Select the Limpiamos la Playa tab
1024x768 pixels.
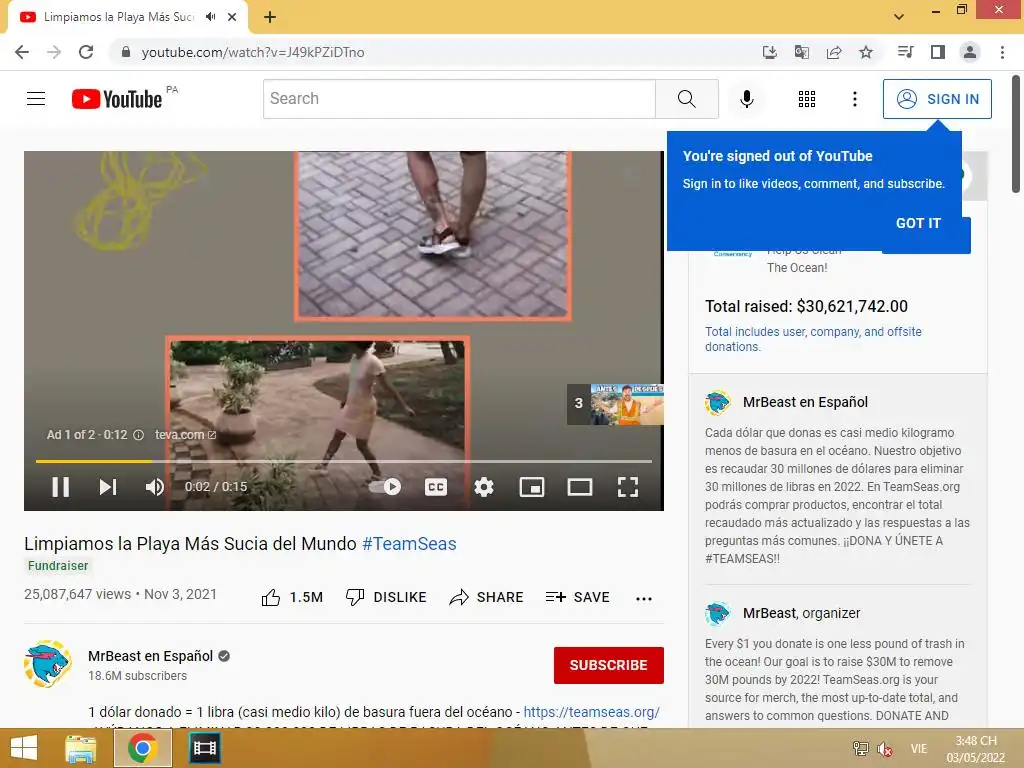(127, 17)
